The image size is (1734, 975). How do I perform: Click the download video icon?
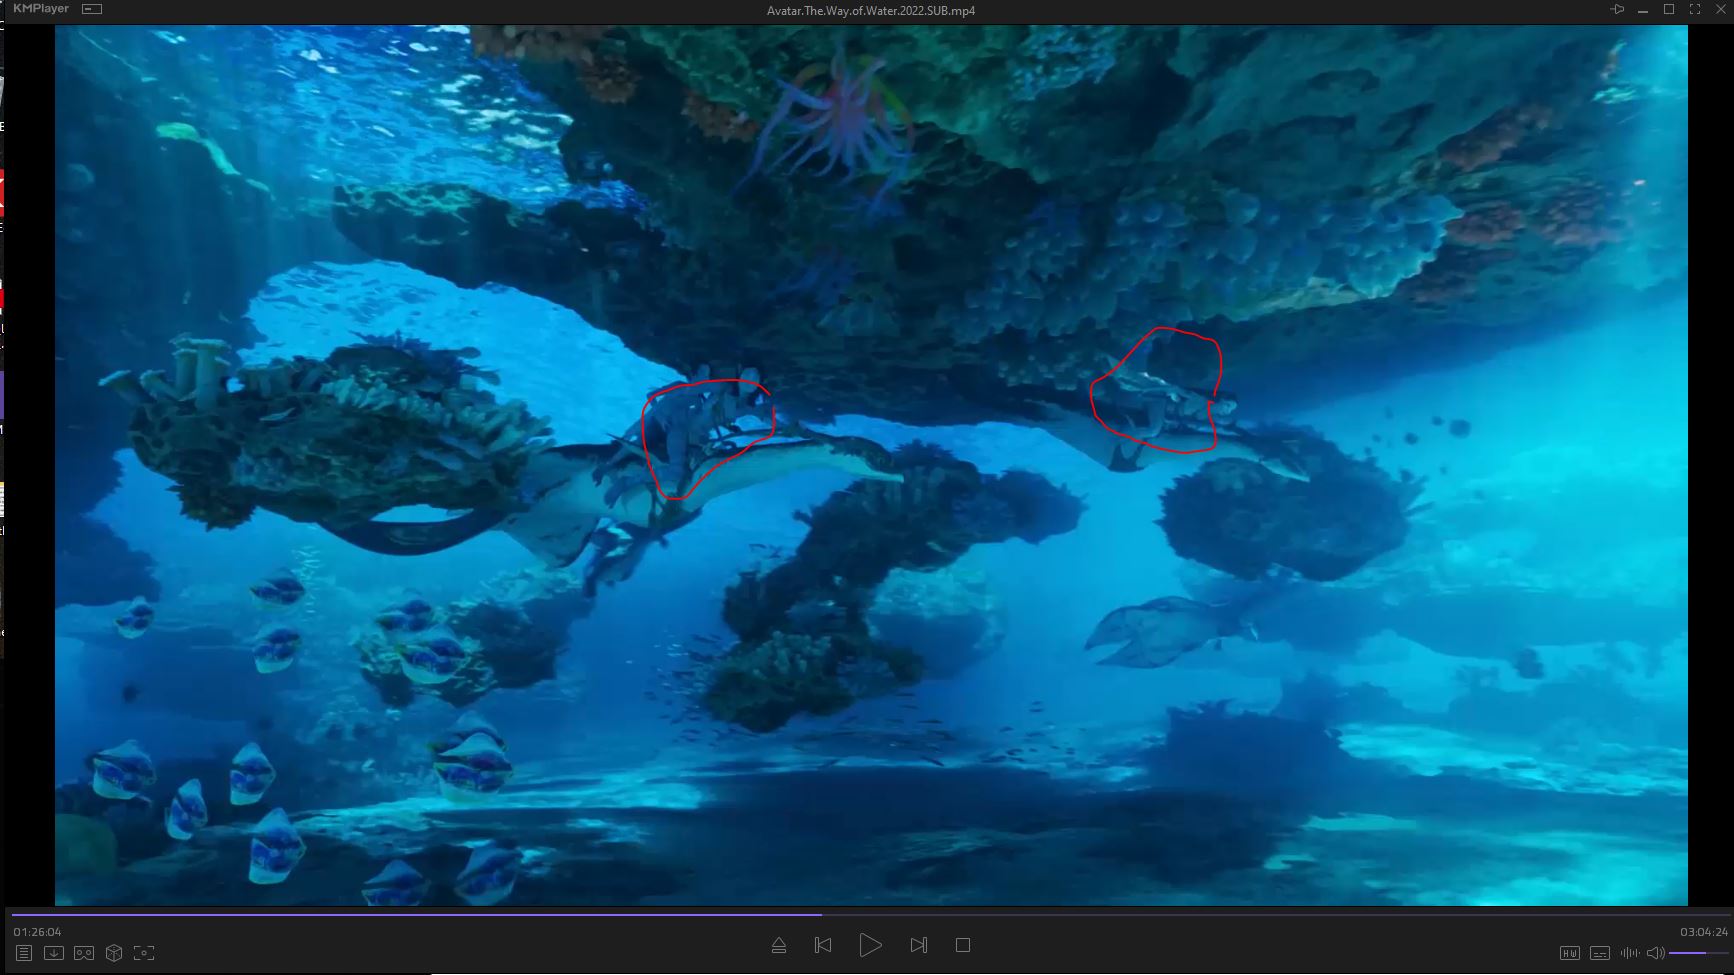pyautogui.click(x=54, y=953)
